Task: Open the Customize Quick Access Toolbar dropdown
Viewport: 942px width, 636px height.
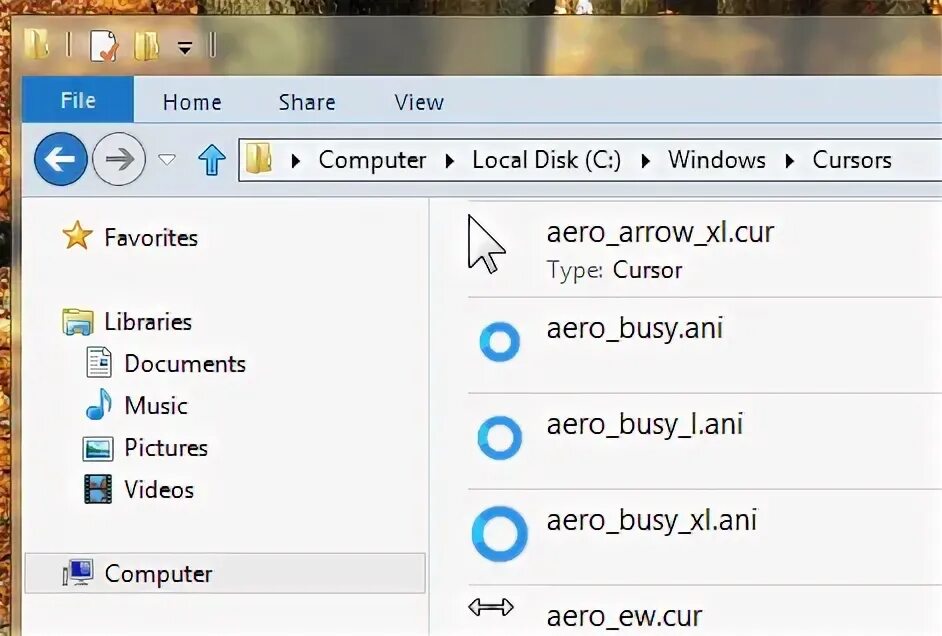Action: pos(185,47)
